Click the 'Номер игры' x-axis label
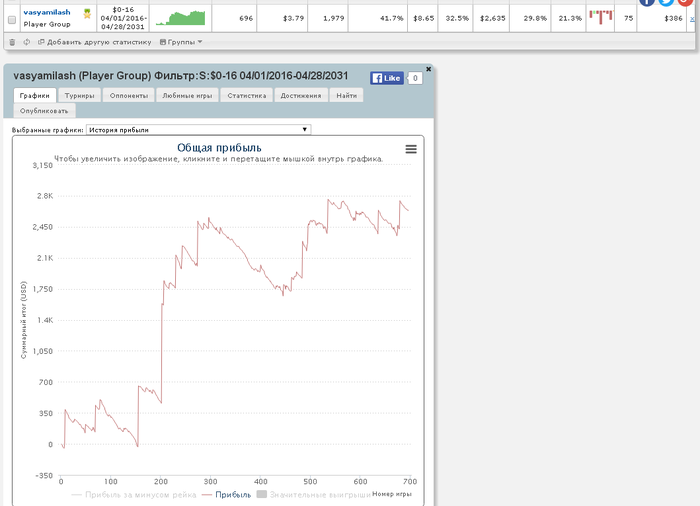This screenshot has height=506, width=700. point(392,494)
